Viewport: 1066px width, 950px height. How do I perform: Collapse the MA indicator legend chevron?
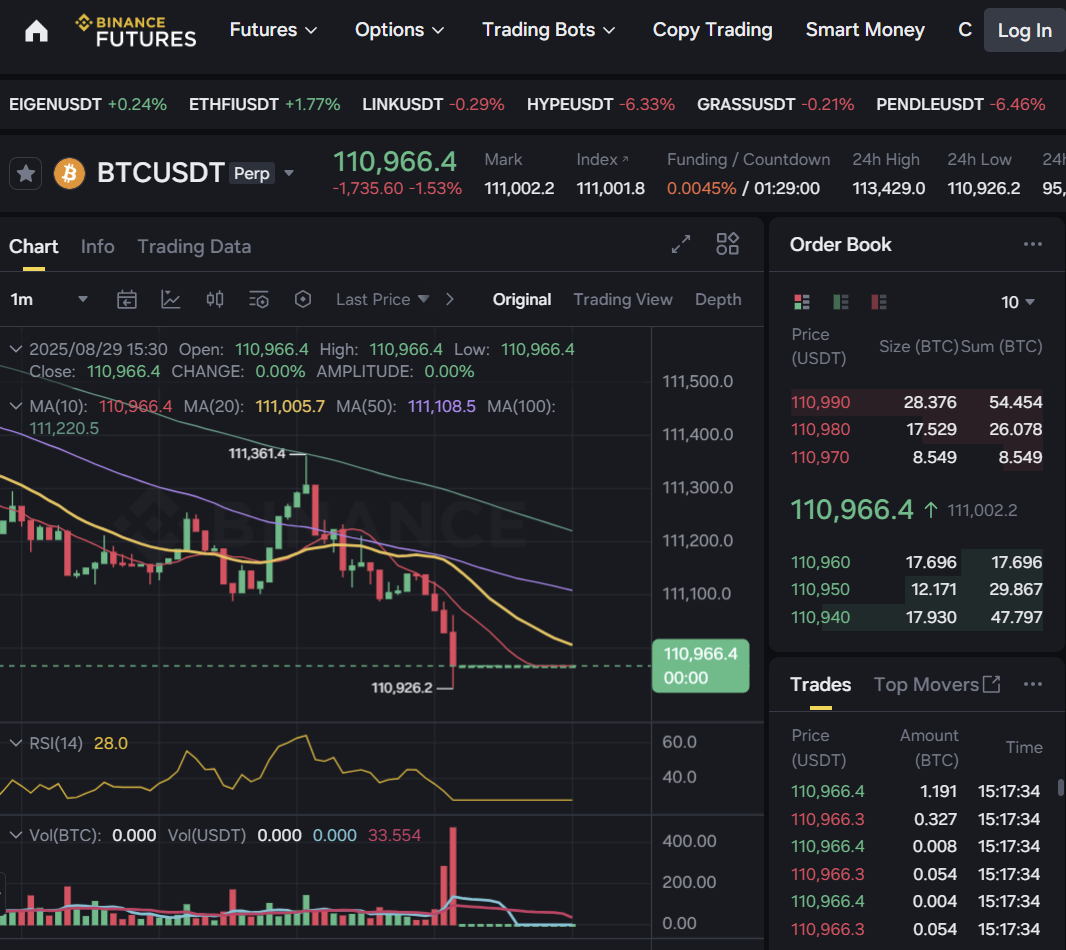click(16, 406)
